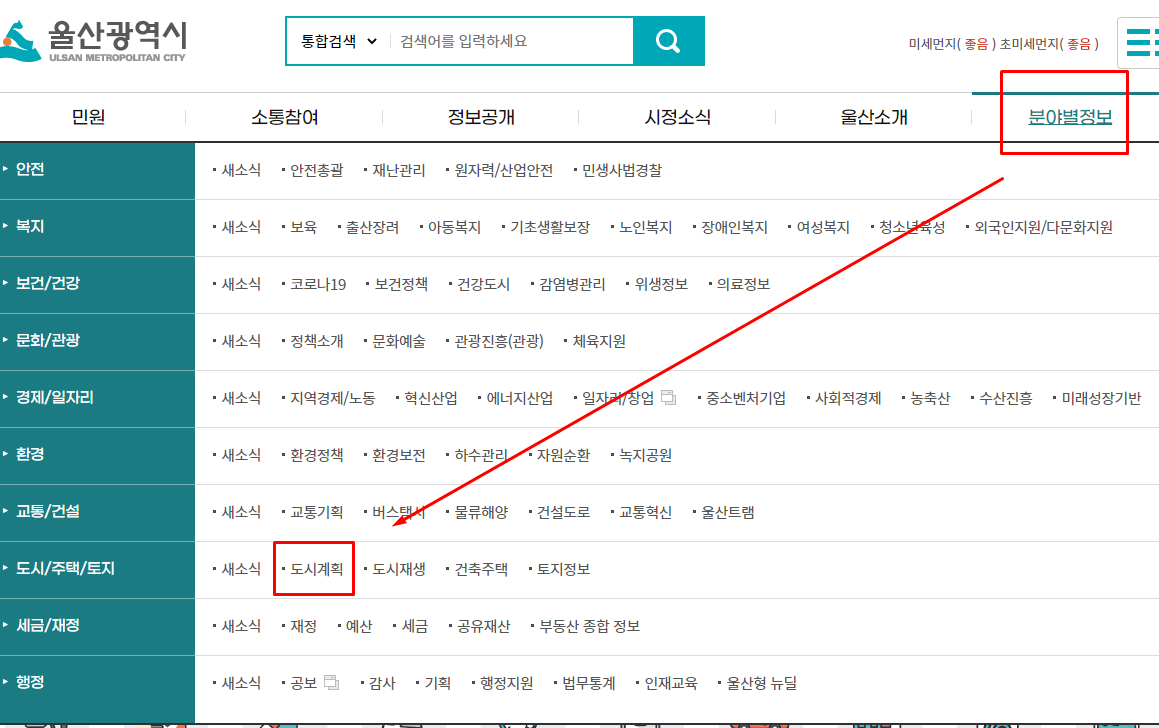The width and height of the screenshot is (1159, 728).
Task: Open the 보육 link in 복지 row
Action: 303,227
